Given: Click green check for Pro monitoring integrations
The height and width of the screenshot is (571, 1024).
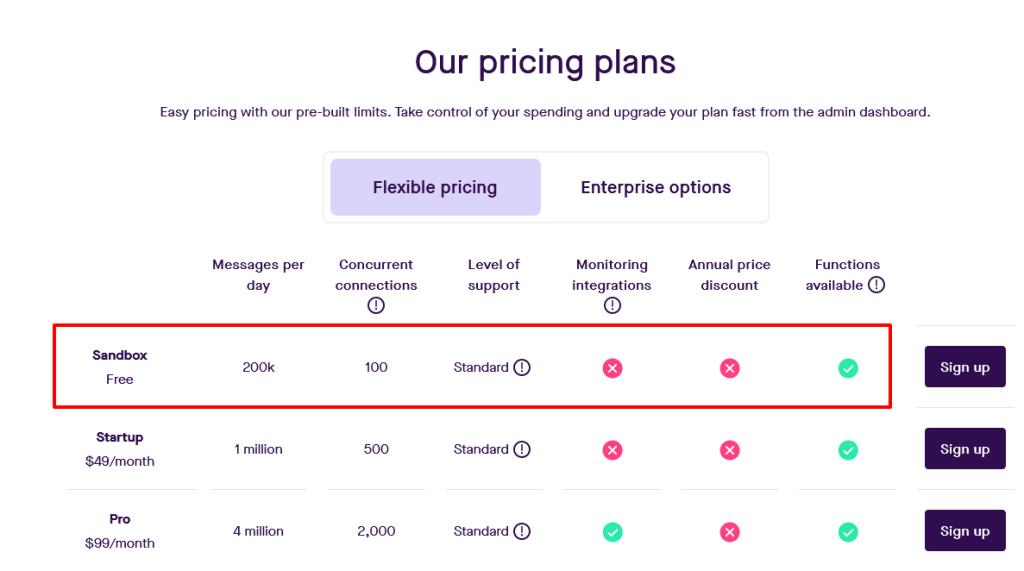Looking at the screenshot, I should [612, 532].
